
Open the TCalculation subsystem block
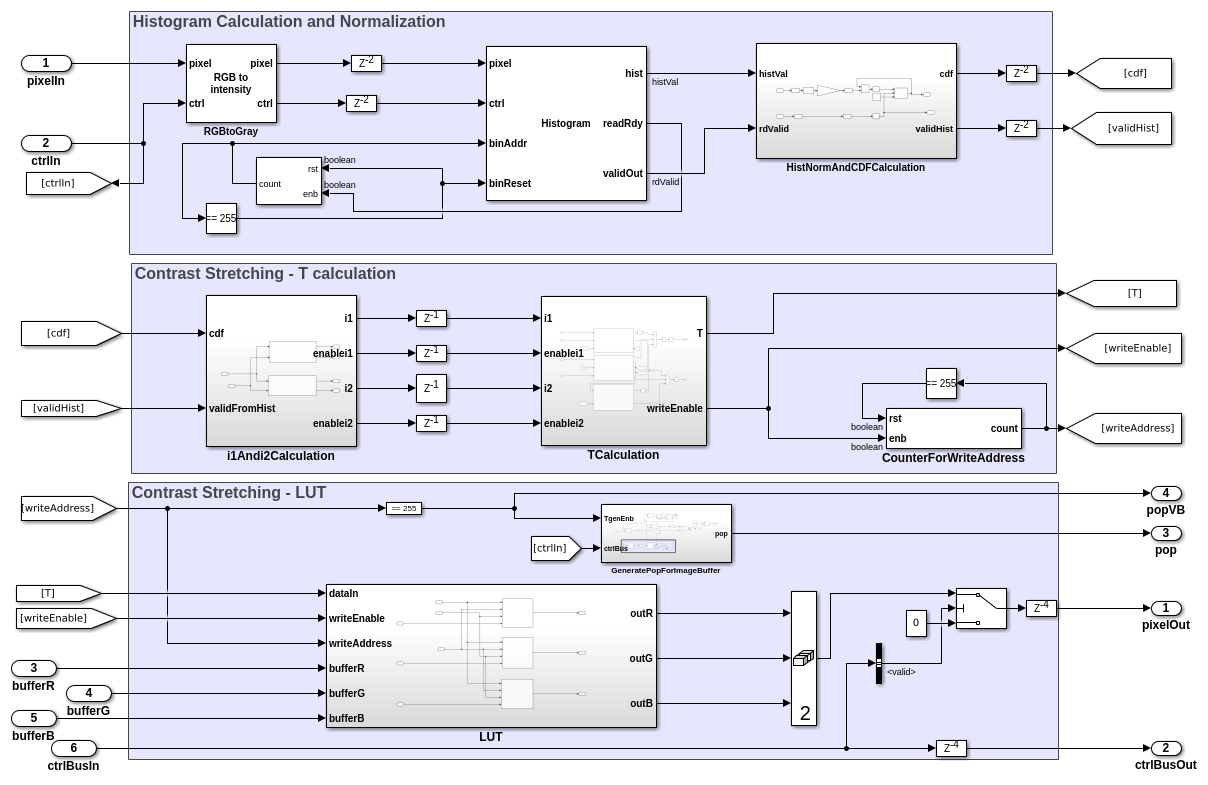tap(623, 370)
